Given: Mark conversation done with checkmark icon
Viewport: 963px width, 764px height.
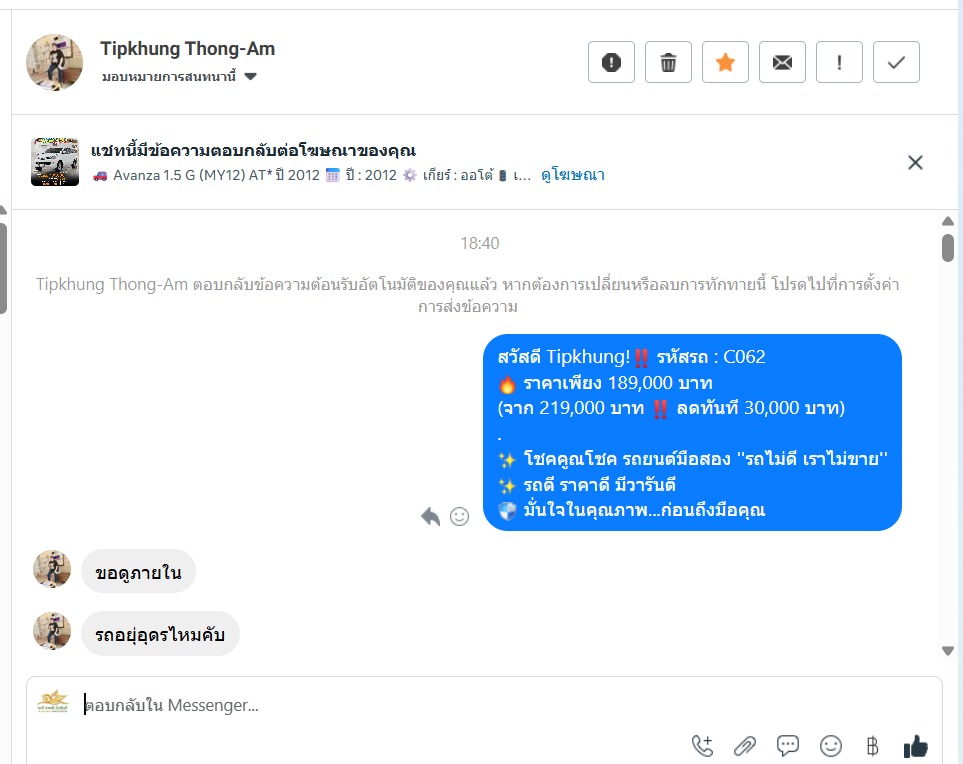Looking at the screenshot, I should [896, 62].
